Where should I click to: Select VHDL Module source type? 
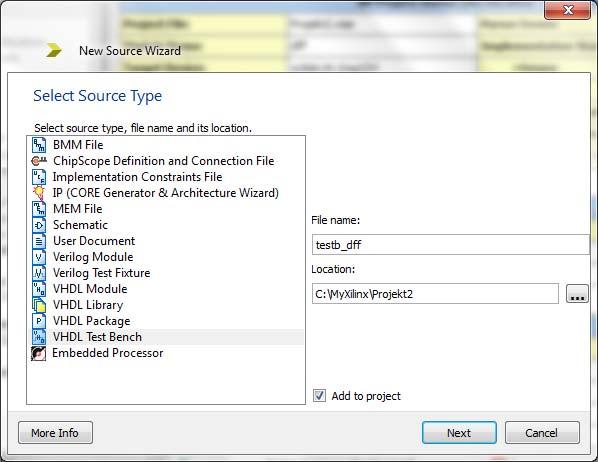[90, 289]
